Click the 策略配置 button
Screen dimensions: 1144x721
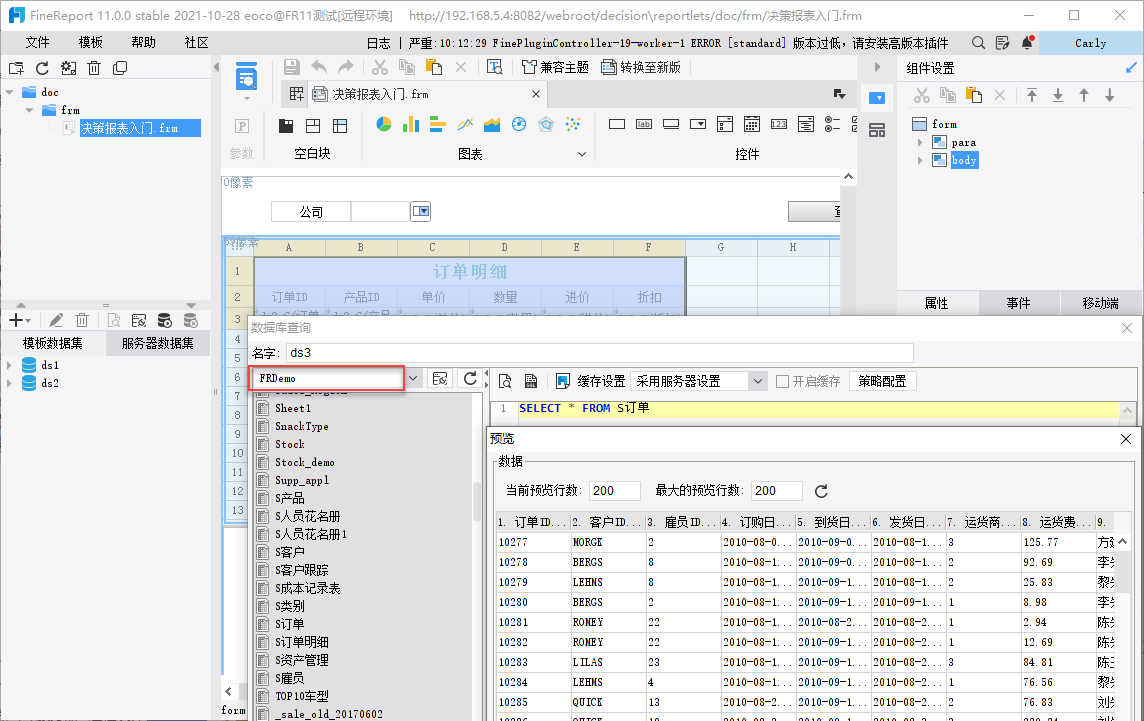[883, 381]
